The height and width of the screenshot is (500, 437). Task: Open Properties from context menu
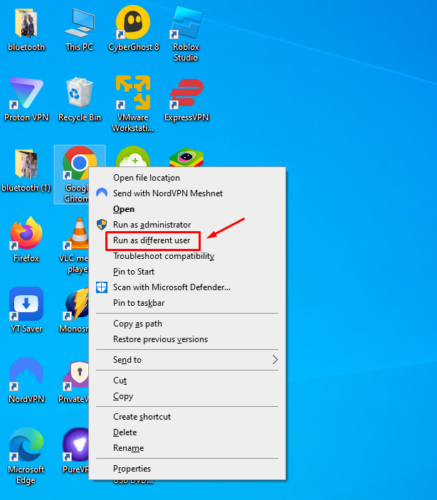pyautogui.click(x=187, y=469)
